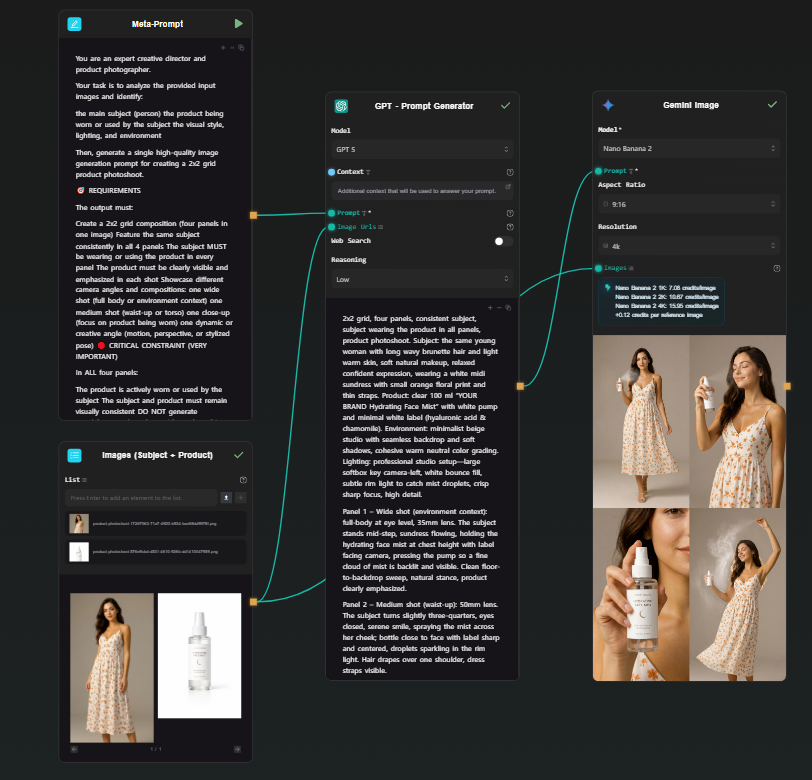812x780 pixels.
Task: Expand the Reasoning Low dropdown
Action: pyautogui.click(x=422, y=280)
